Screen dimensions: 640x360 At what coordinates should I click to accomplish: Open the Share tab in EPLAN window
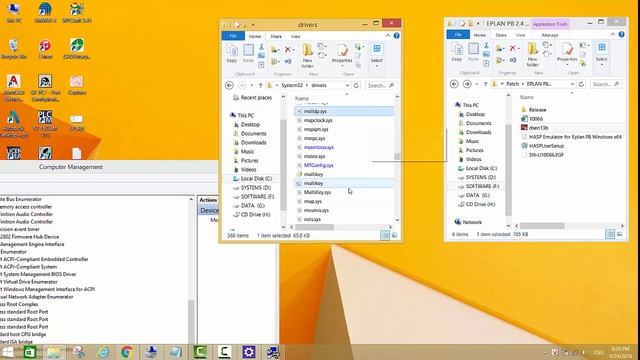coord(501,35)
